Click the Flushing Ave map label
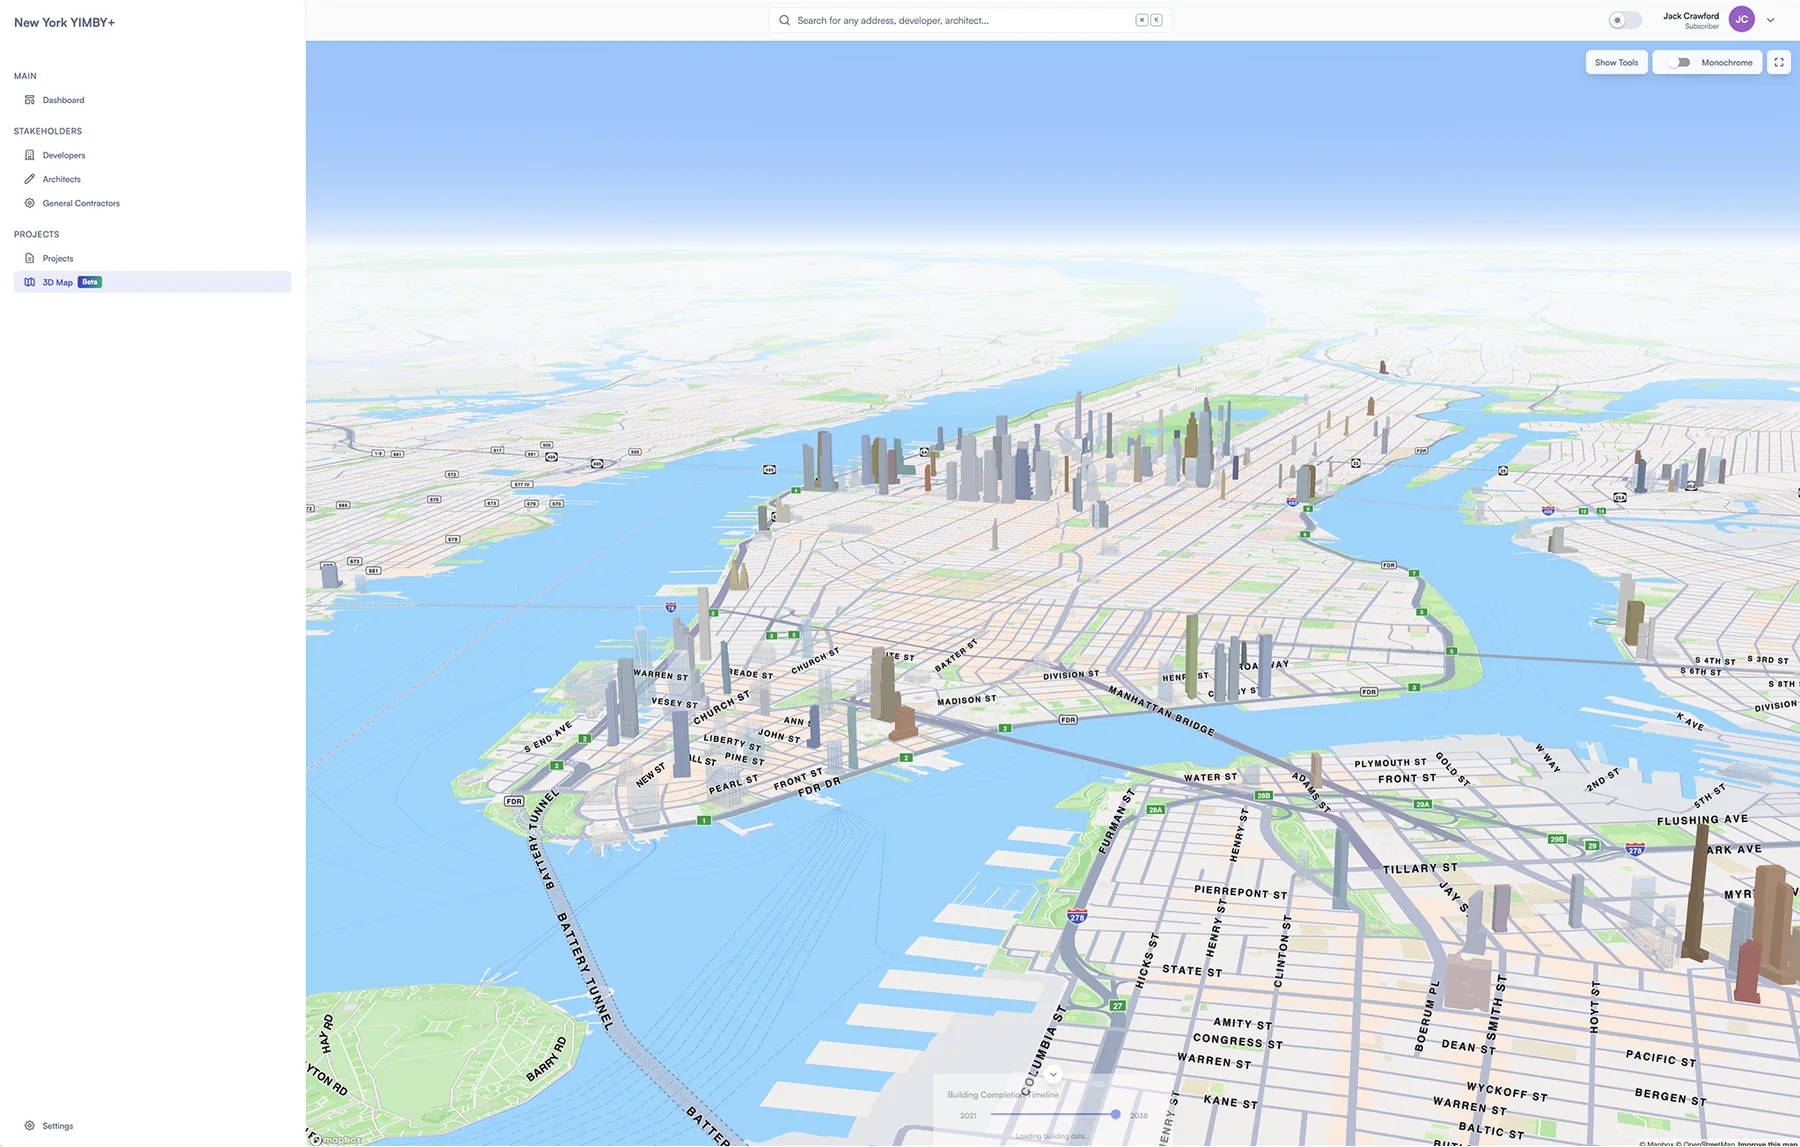 click(1702, 820)
